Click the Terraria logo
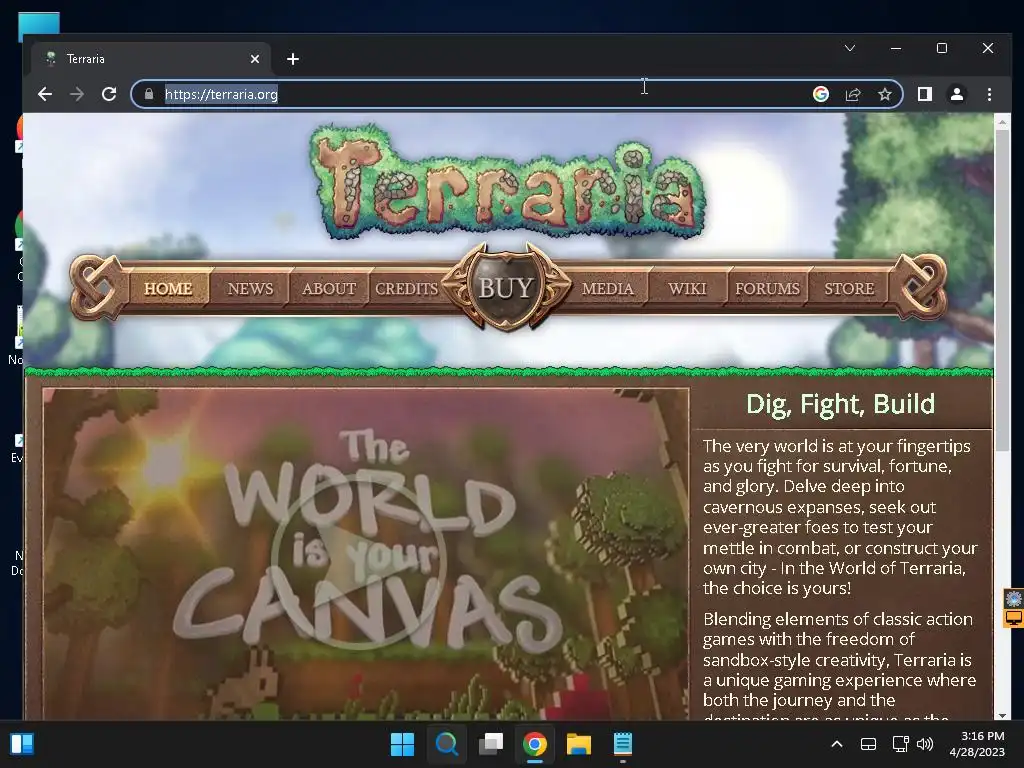Viewport: 1024px width, 768px height. 507,182
